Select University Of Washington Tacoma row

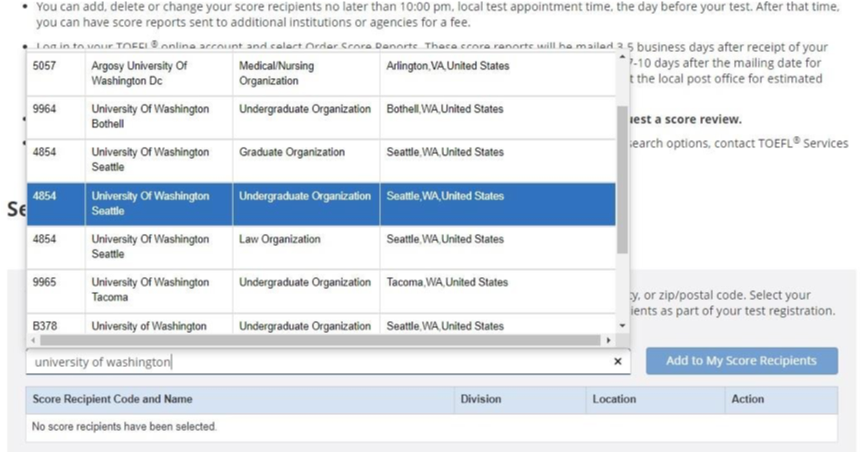pos(321,291)
